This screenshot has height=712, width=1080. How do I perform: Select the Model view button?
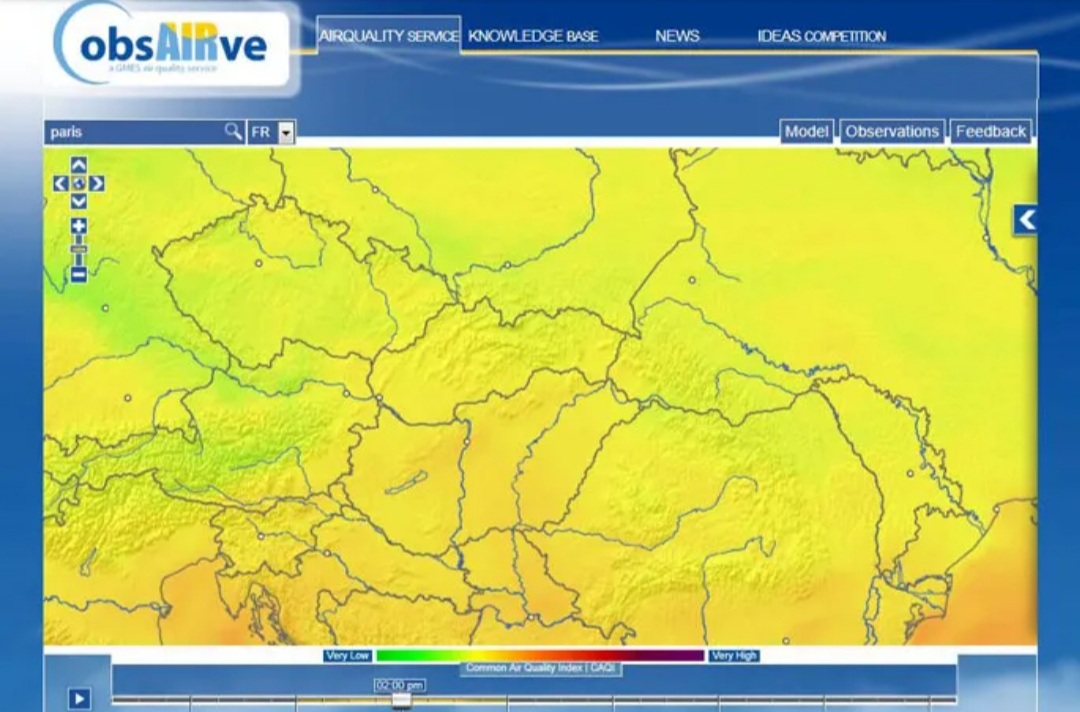click(806, 131)
